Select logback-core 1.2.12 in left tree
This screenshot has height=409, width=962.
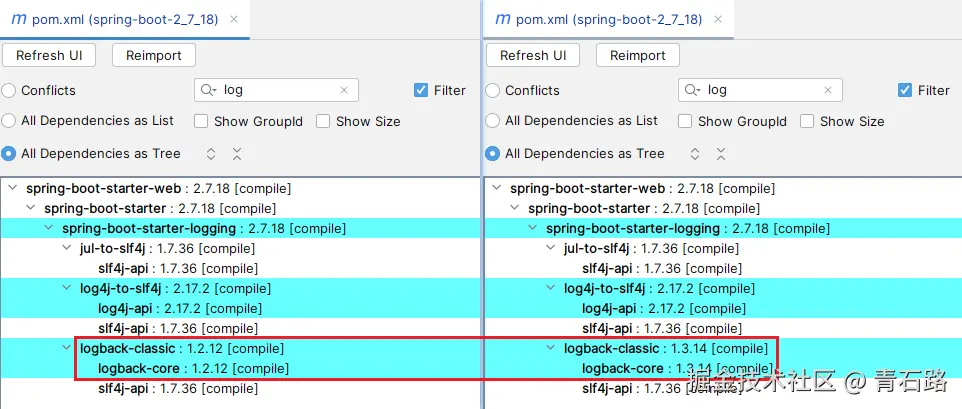[193, 369]
